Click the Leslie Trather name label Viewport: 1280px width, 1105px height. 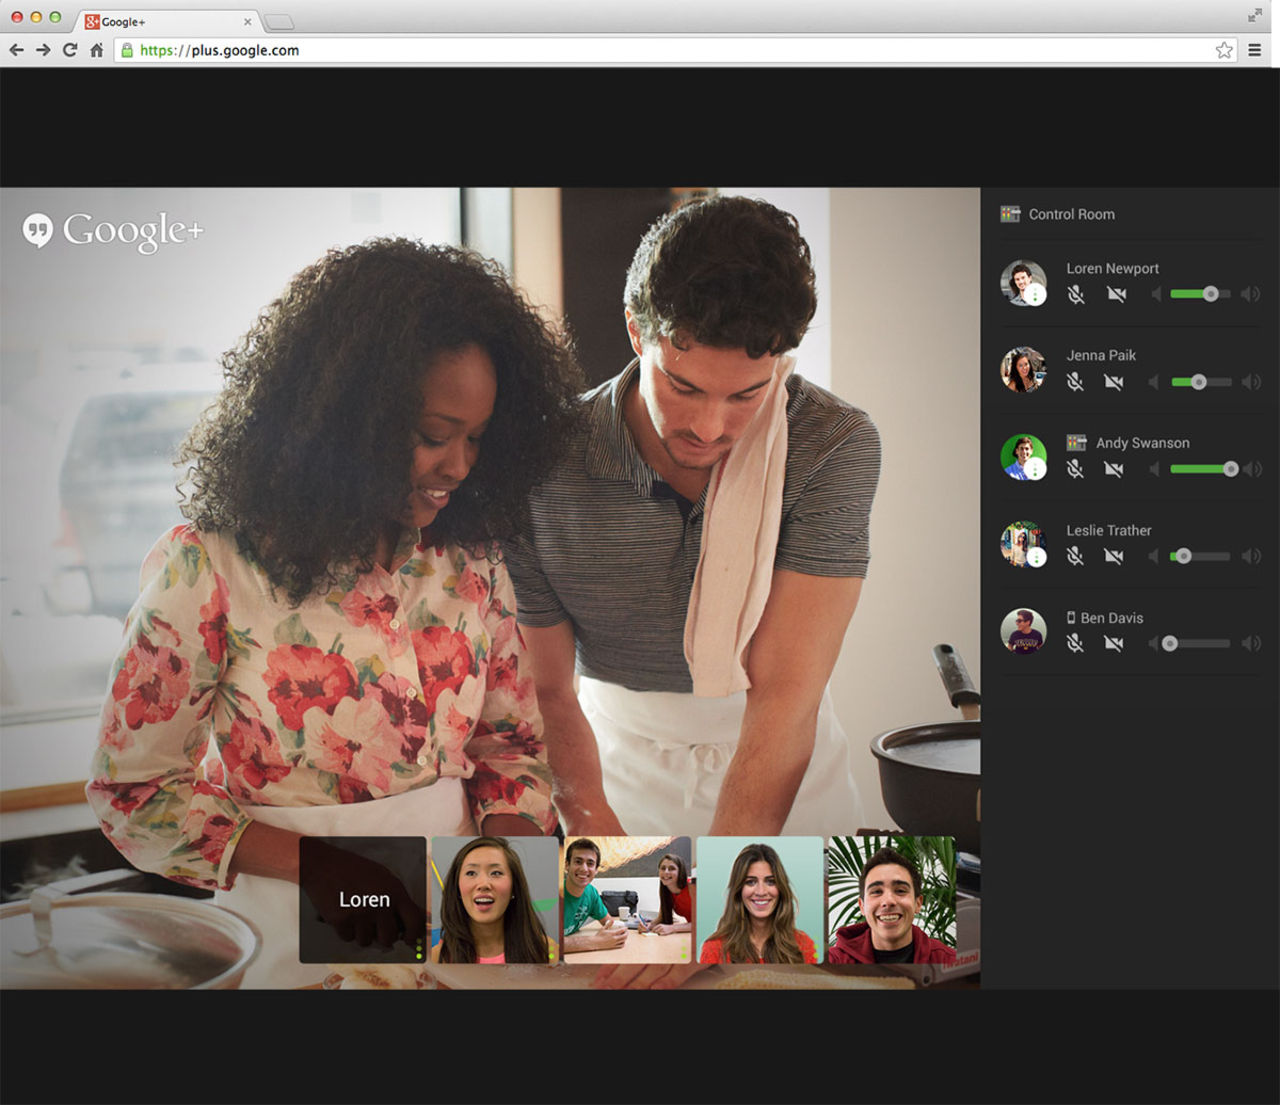pyautogui.click(x=1108, y=530)
